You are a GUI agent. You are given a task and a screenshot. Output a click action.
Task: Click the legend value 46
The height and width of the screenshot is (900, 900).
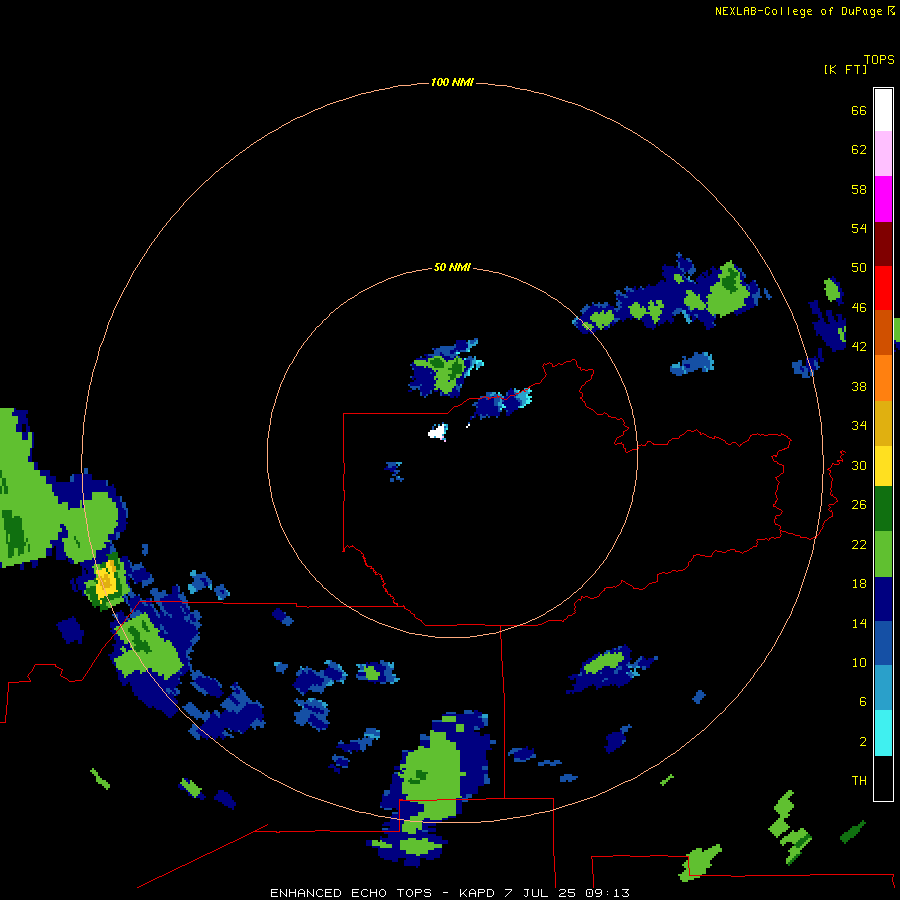point(859,308)
